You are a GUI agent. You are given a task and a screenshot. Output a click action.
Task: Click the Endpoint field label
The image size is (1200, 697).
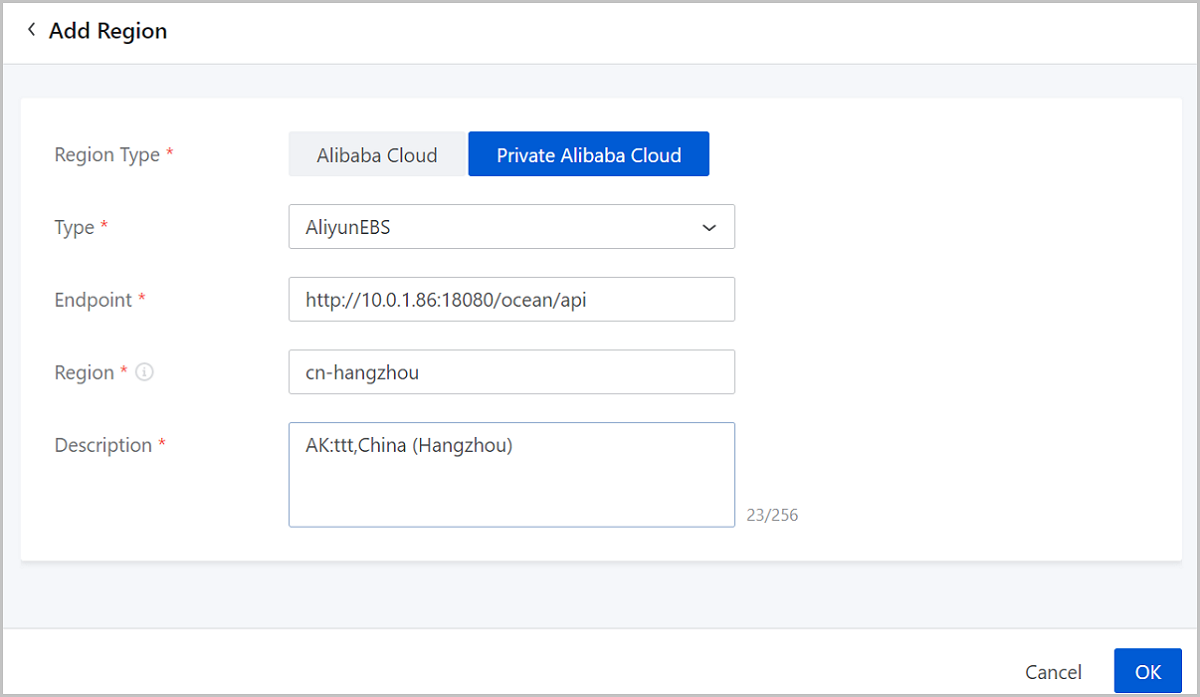pos(93,300)
